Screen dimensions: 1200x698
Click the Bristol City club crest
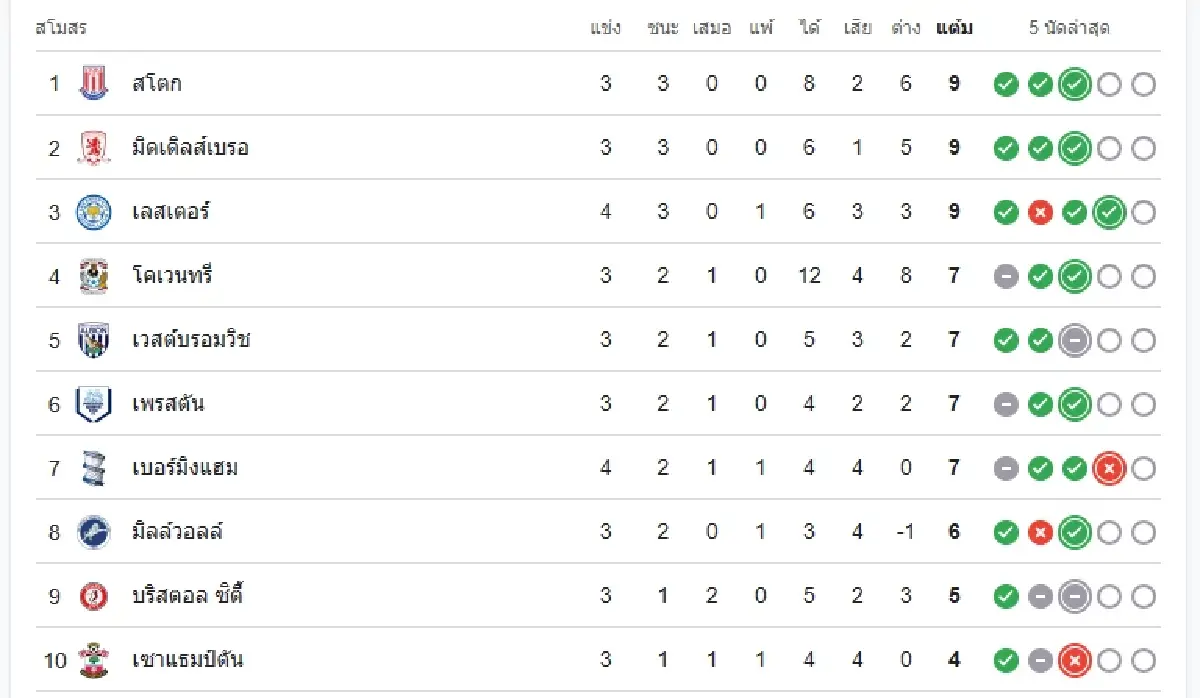coord(93,596)
